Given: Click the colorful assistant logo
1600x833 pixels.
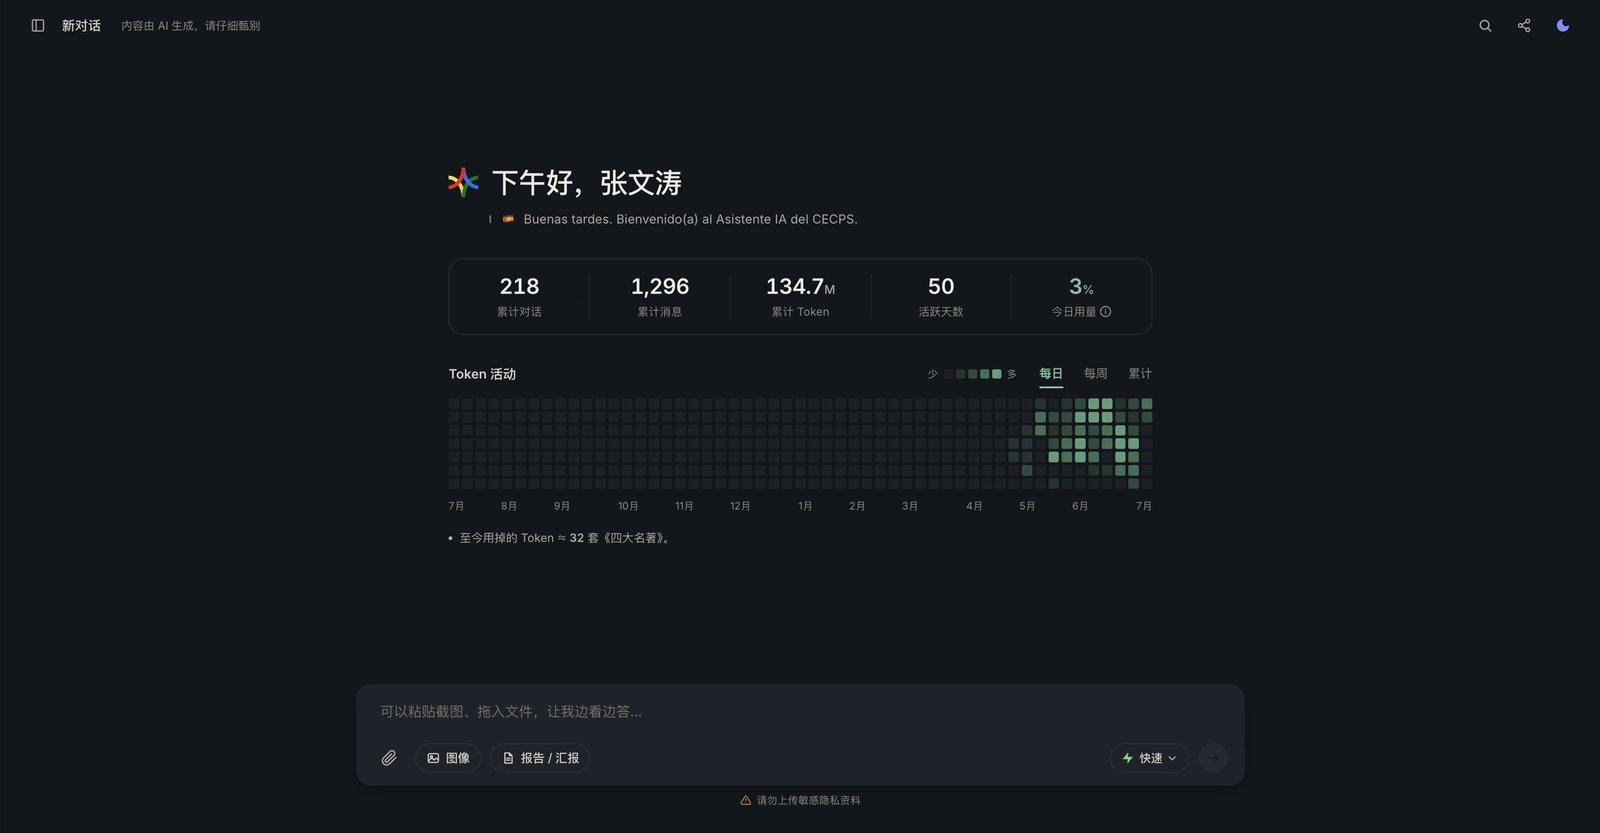Looking at the screenshot, I should click(x=463, y=182).
